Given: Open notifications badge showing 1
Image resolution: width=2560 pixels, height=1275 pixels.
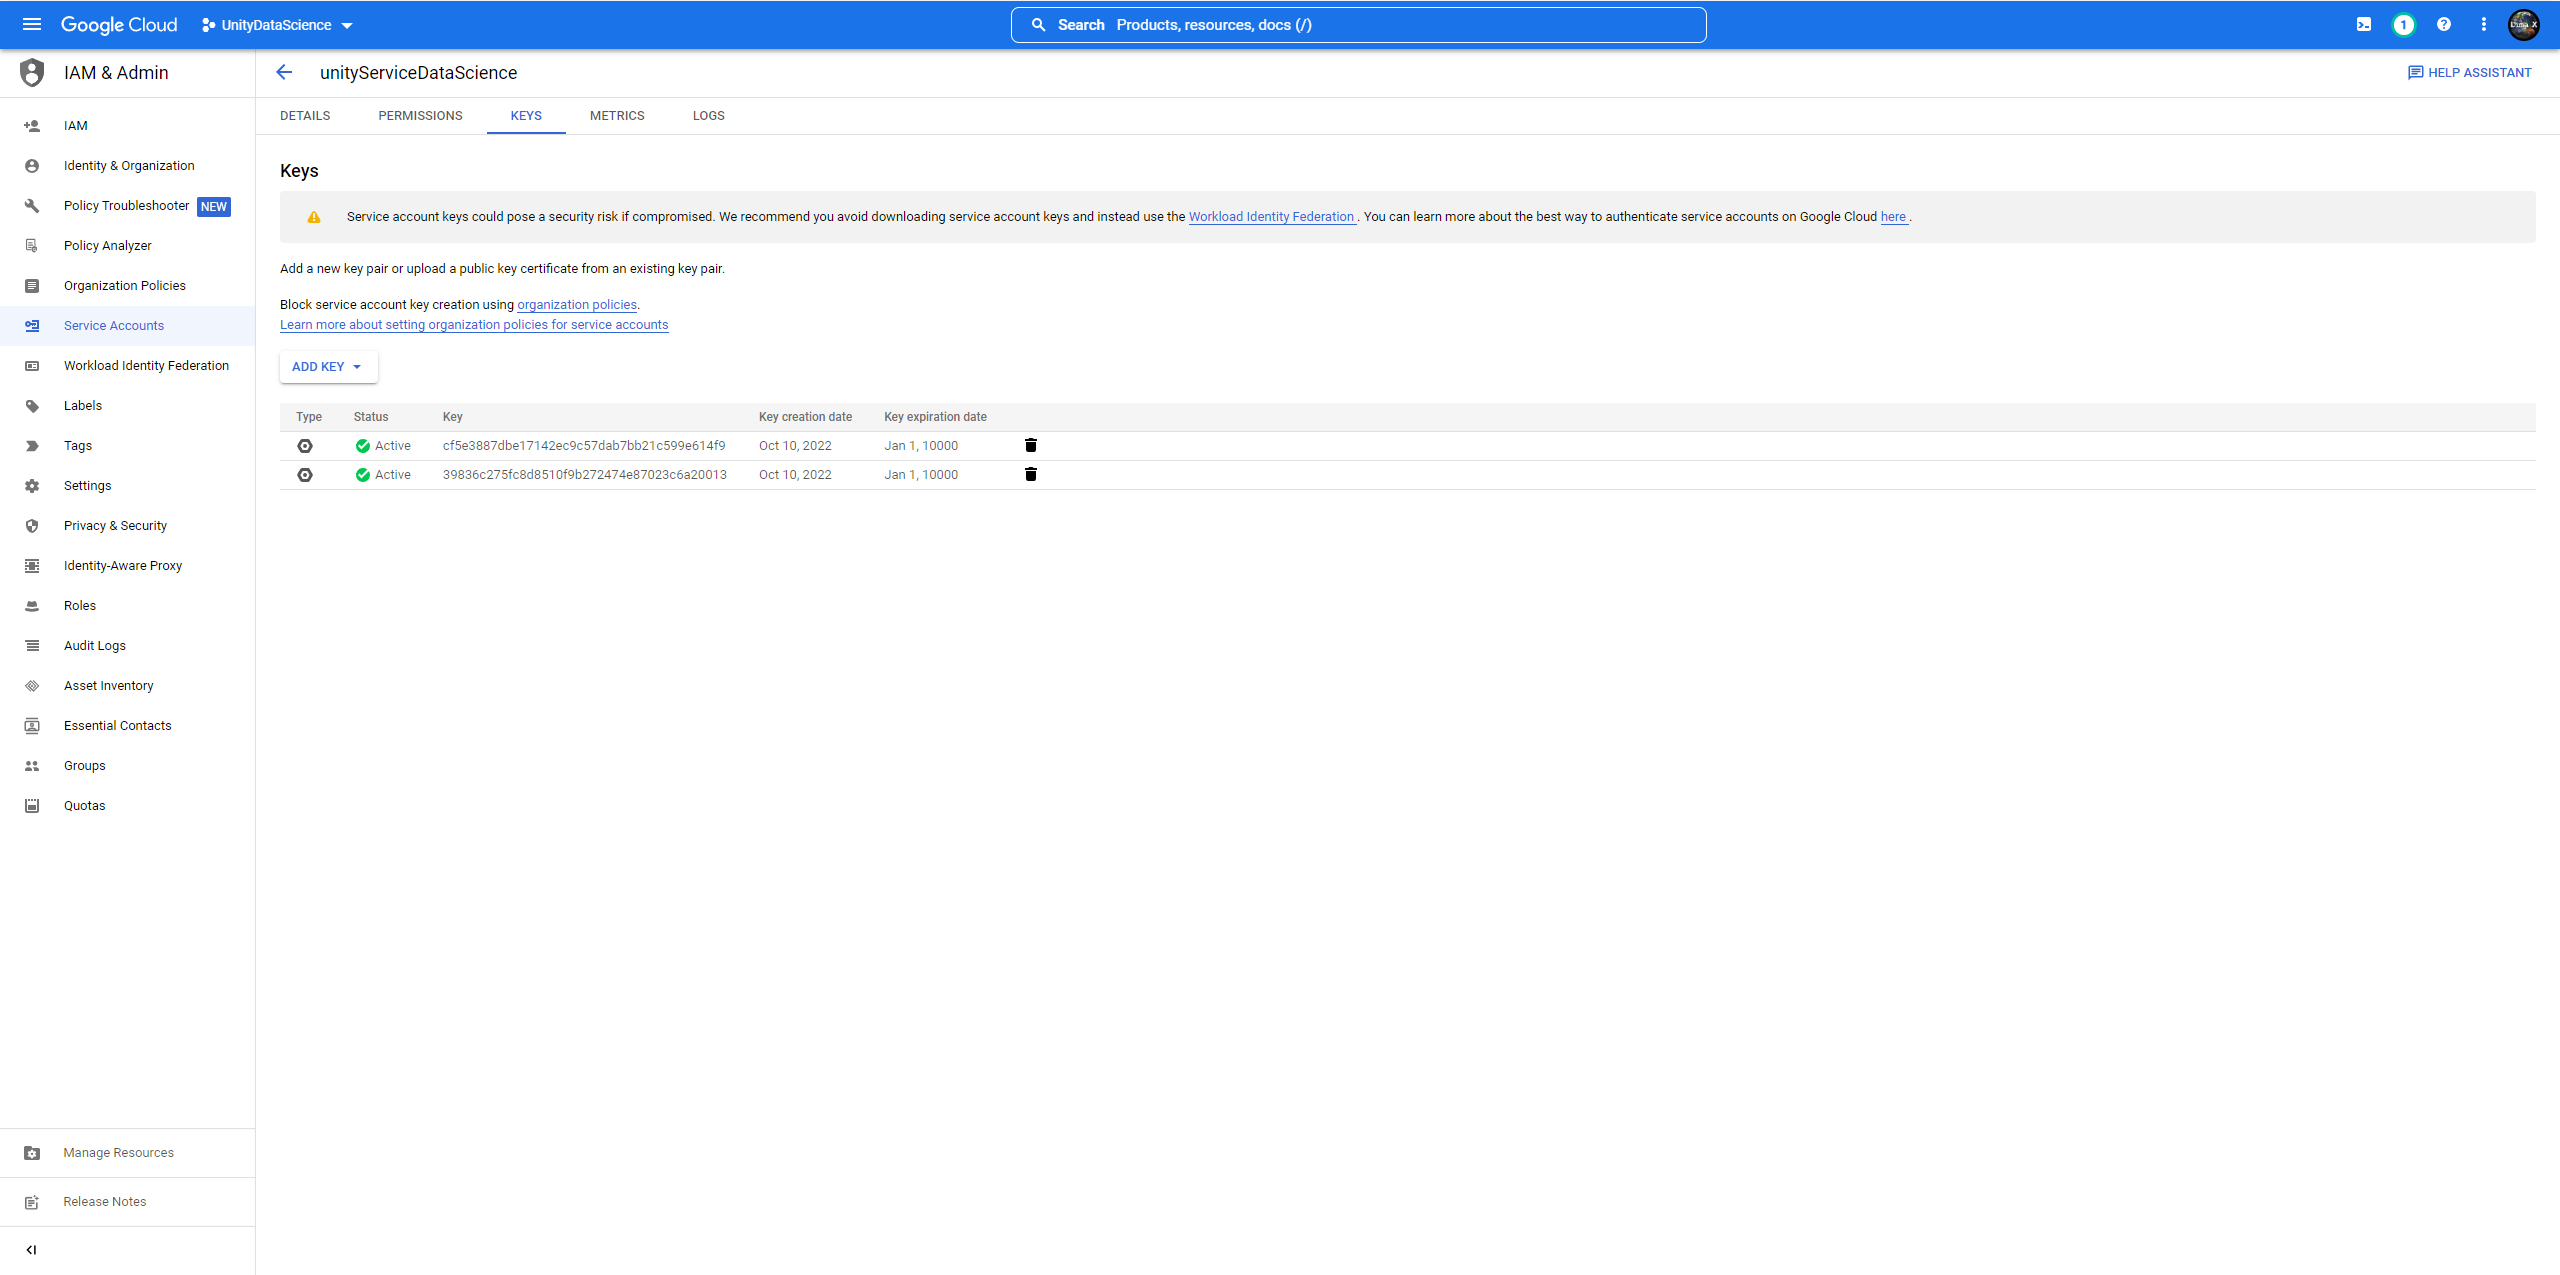Looking at the screenshot, I should [2403, 24].
